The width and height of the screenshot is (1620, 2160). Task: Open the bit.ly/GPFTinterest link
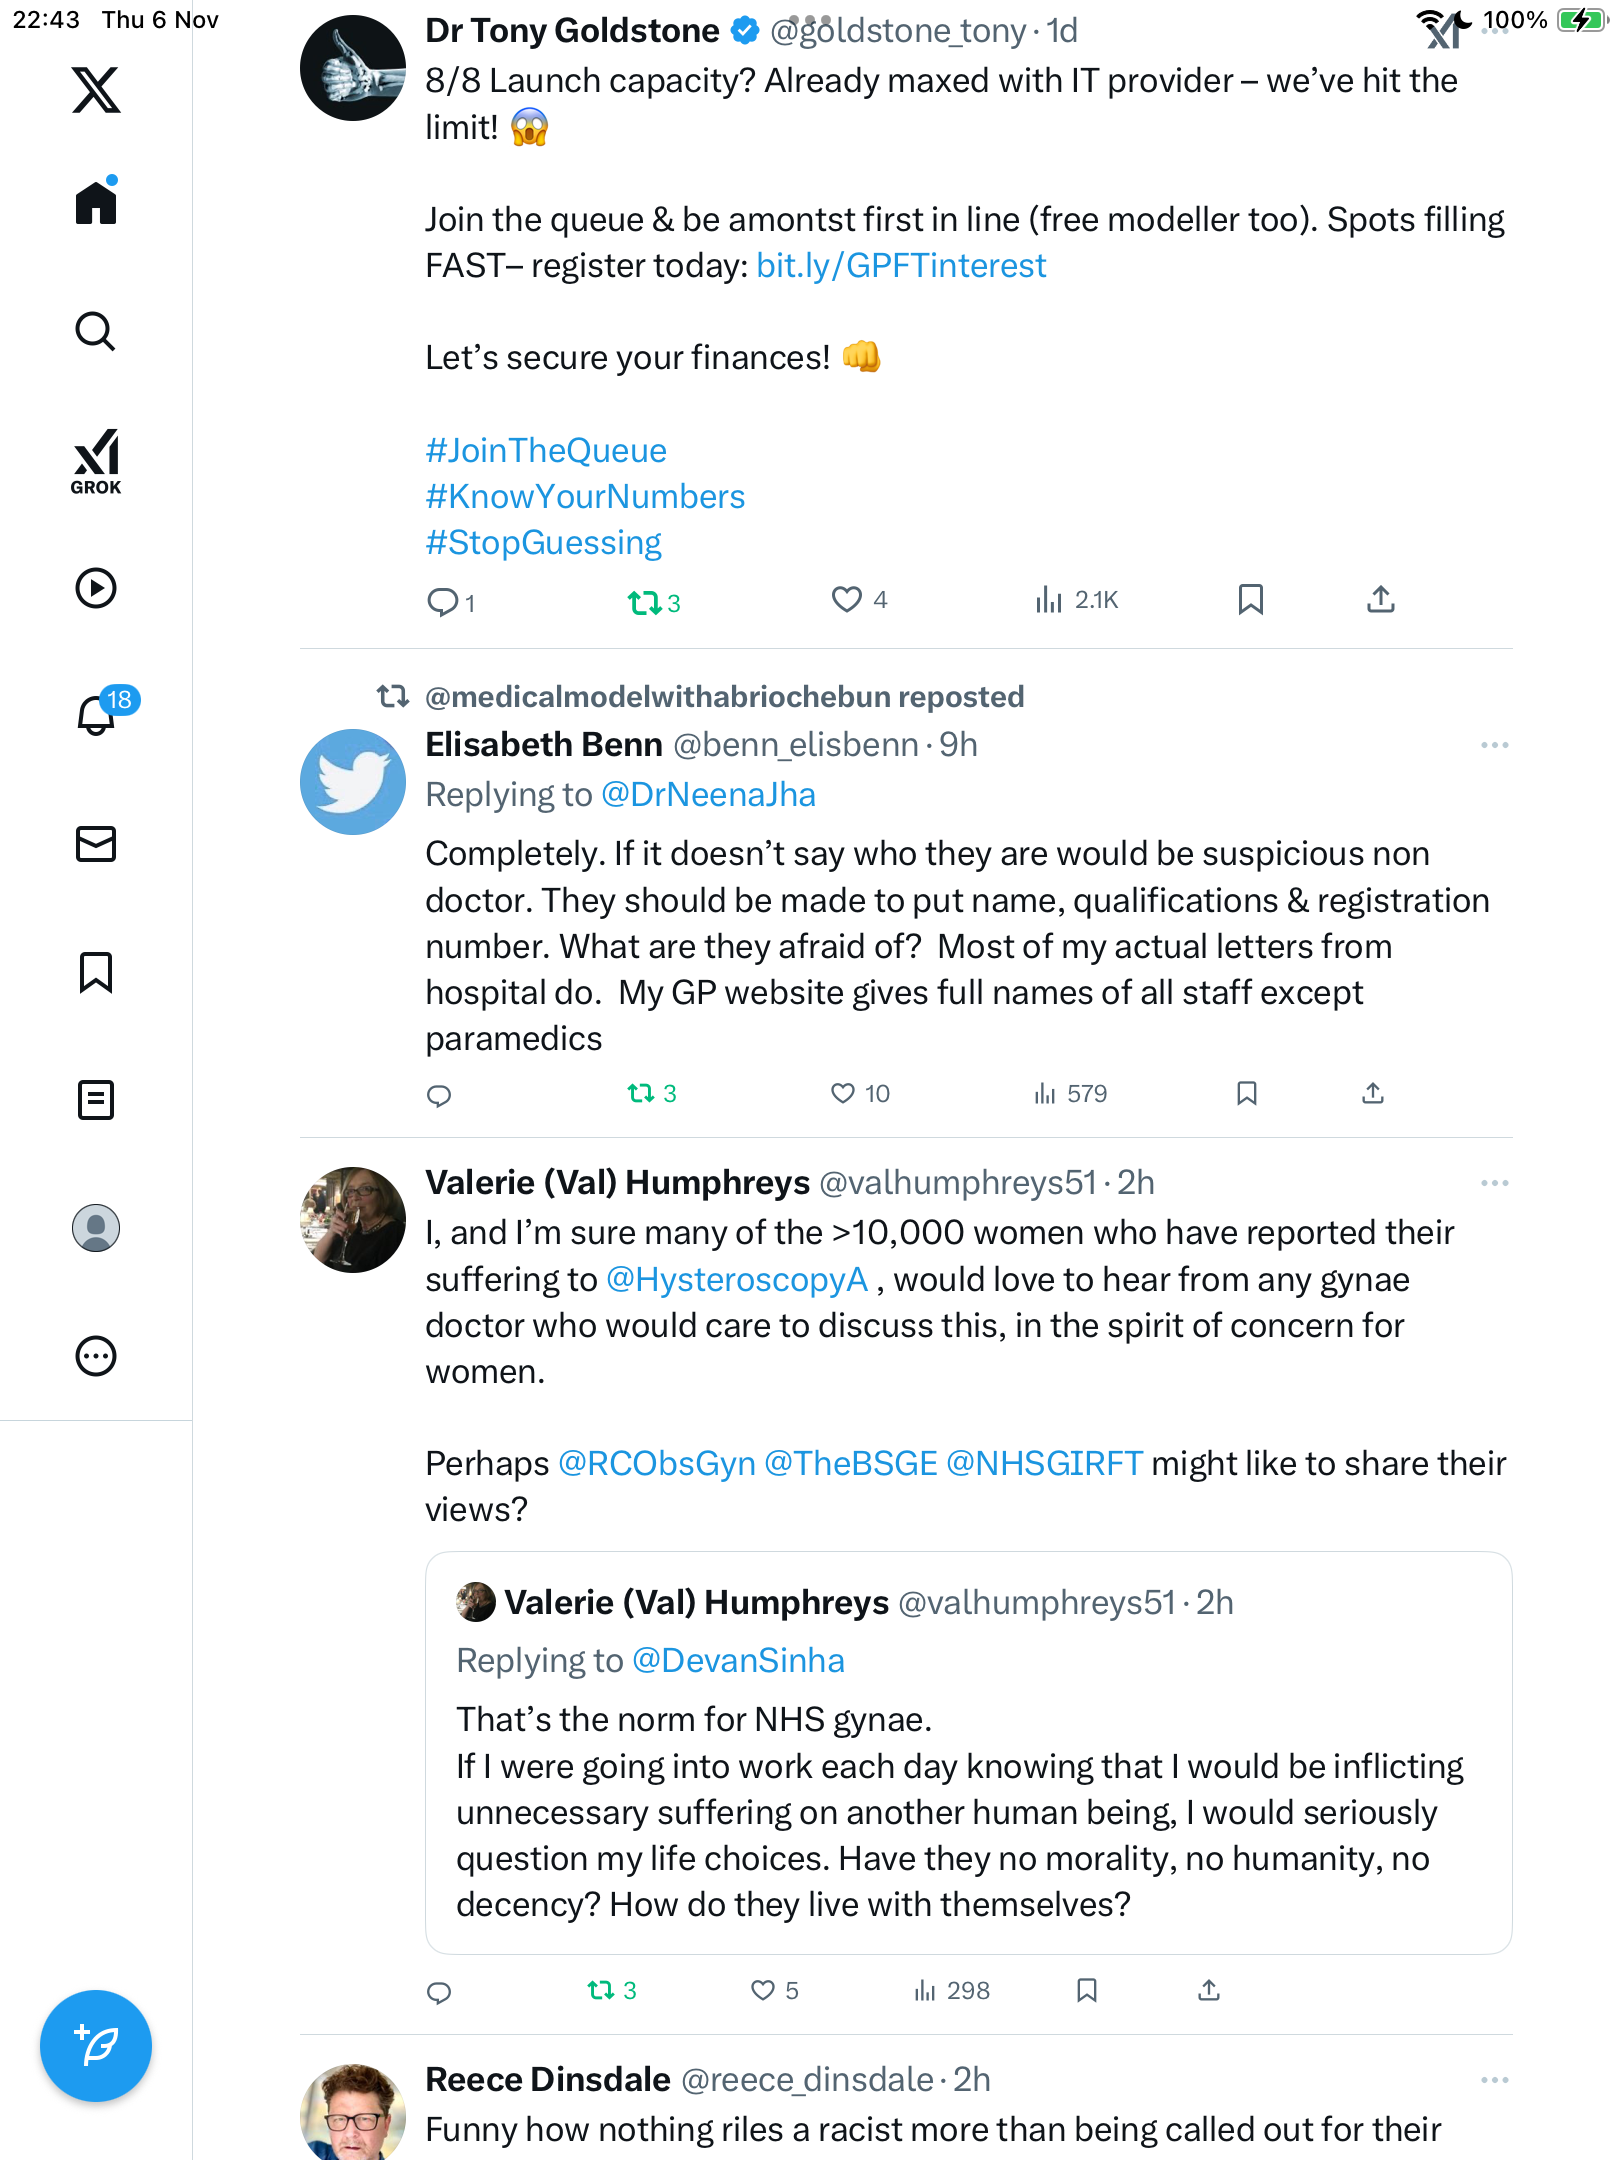(901, 266)
